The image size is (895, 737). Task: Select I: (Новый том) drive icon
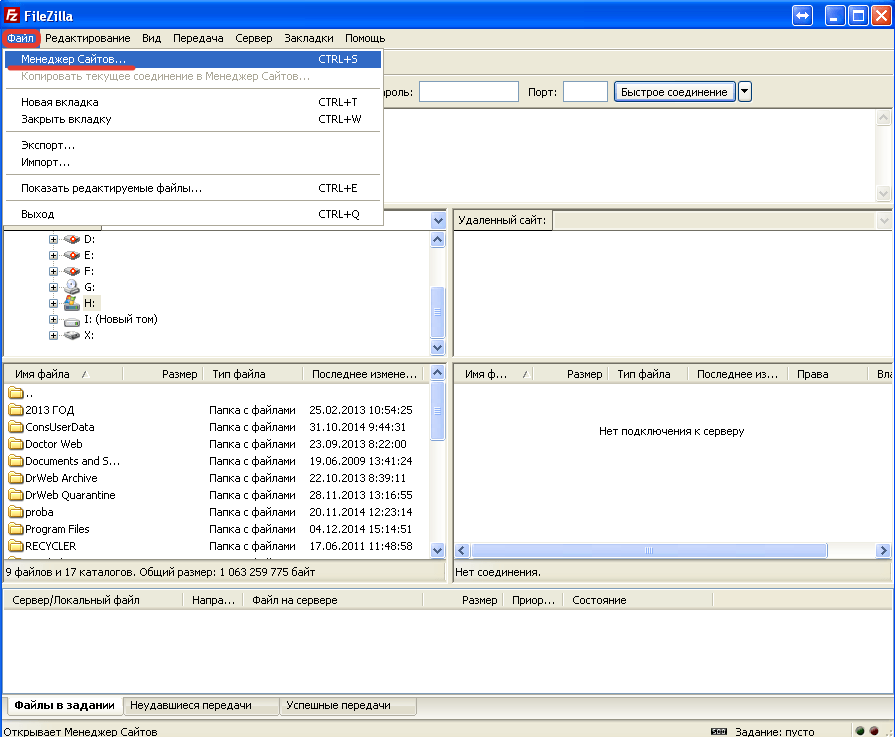pyautogui.click(x=71, y=321)
